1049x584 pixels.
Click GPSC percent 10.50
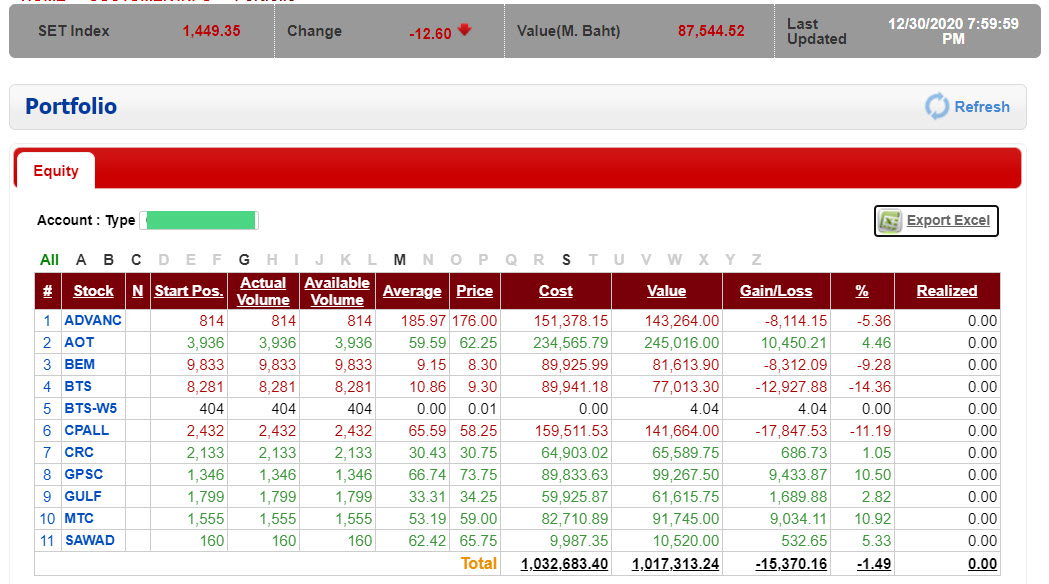tap(873, 474)
